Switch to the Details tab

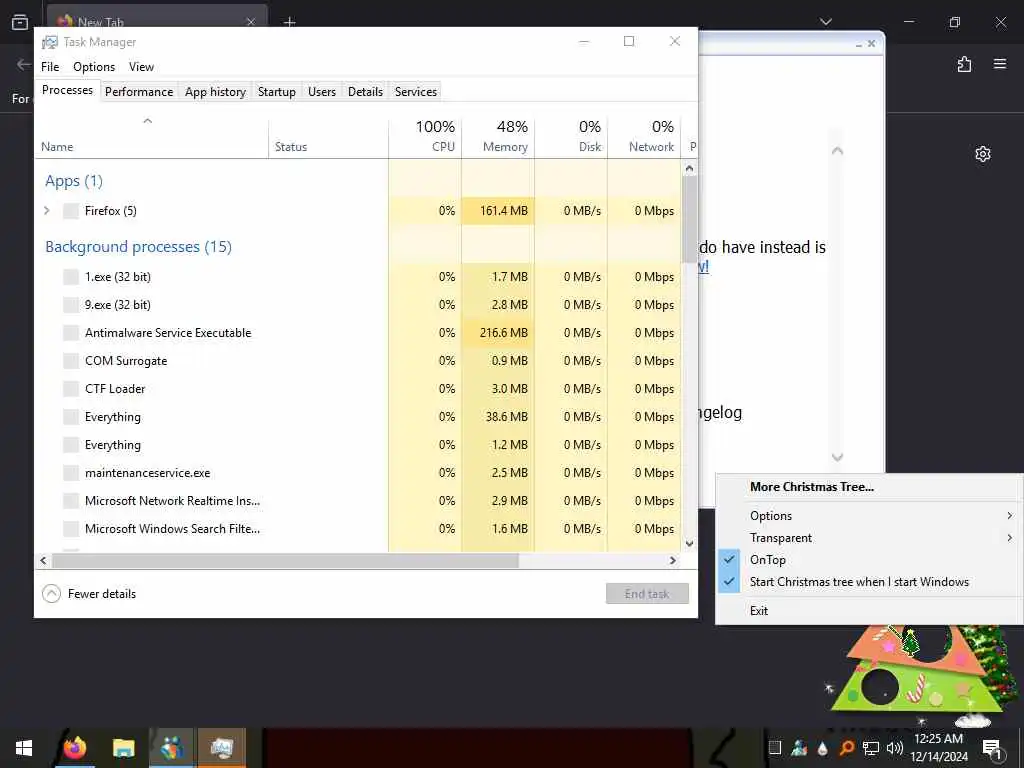pyautogui.click(x=365, y=92)
